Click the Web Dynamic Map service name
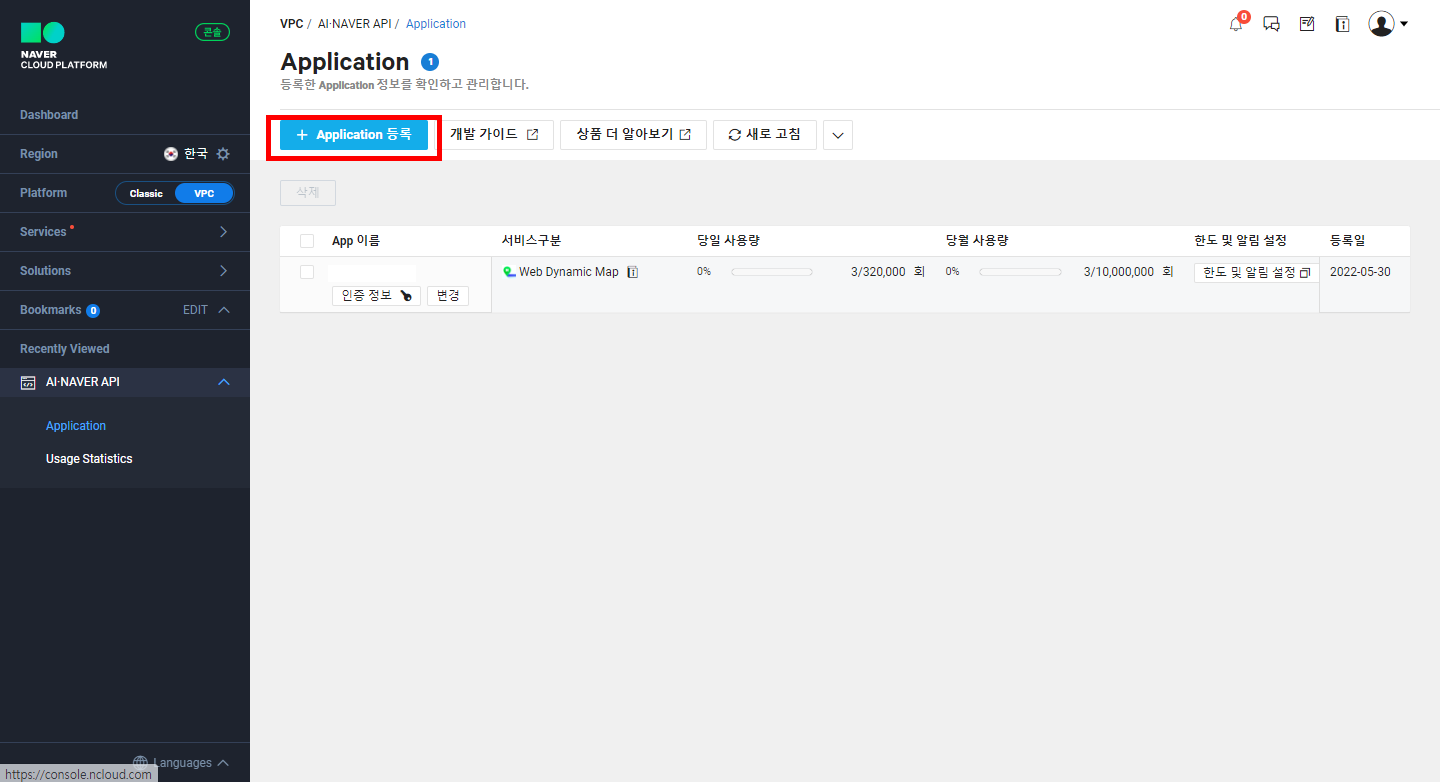 pos(569,272)
